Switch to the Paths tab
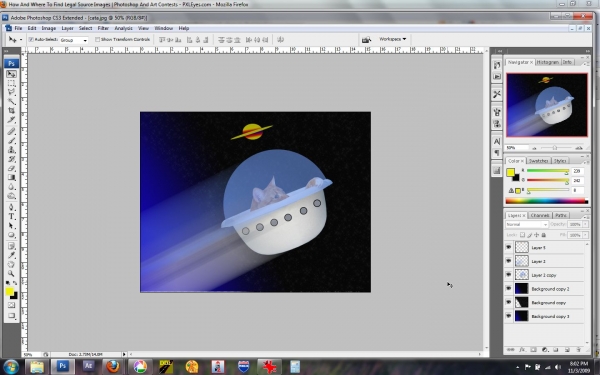 point(561,215)
